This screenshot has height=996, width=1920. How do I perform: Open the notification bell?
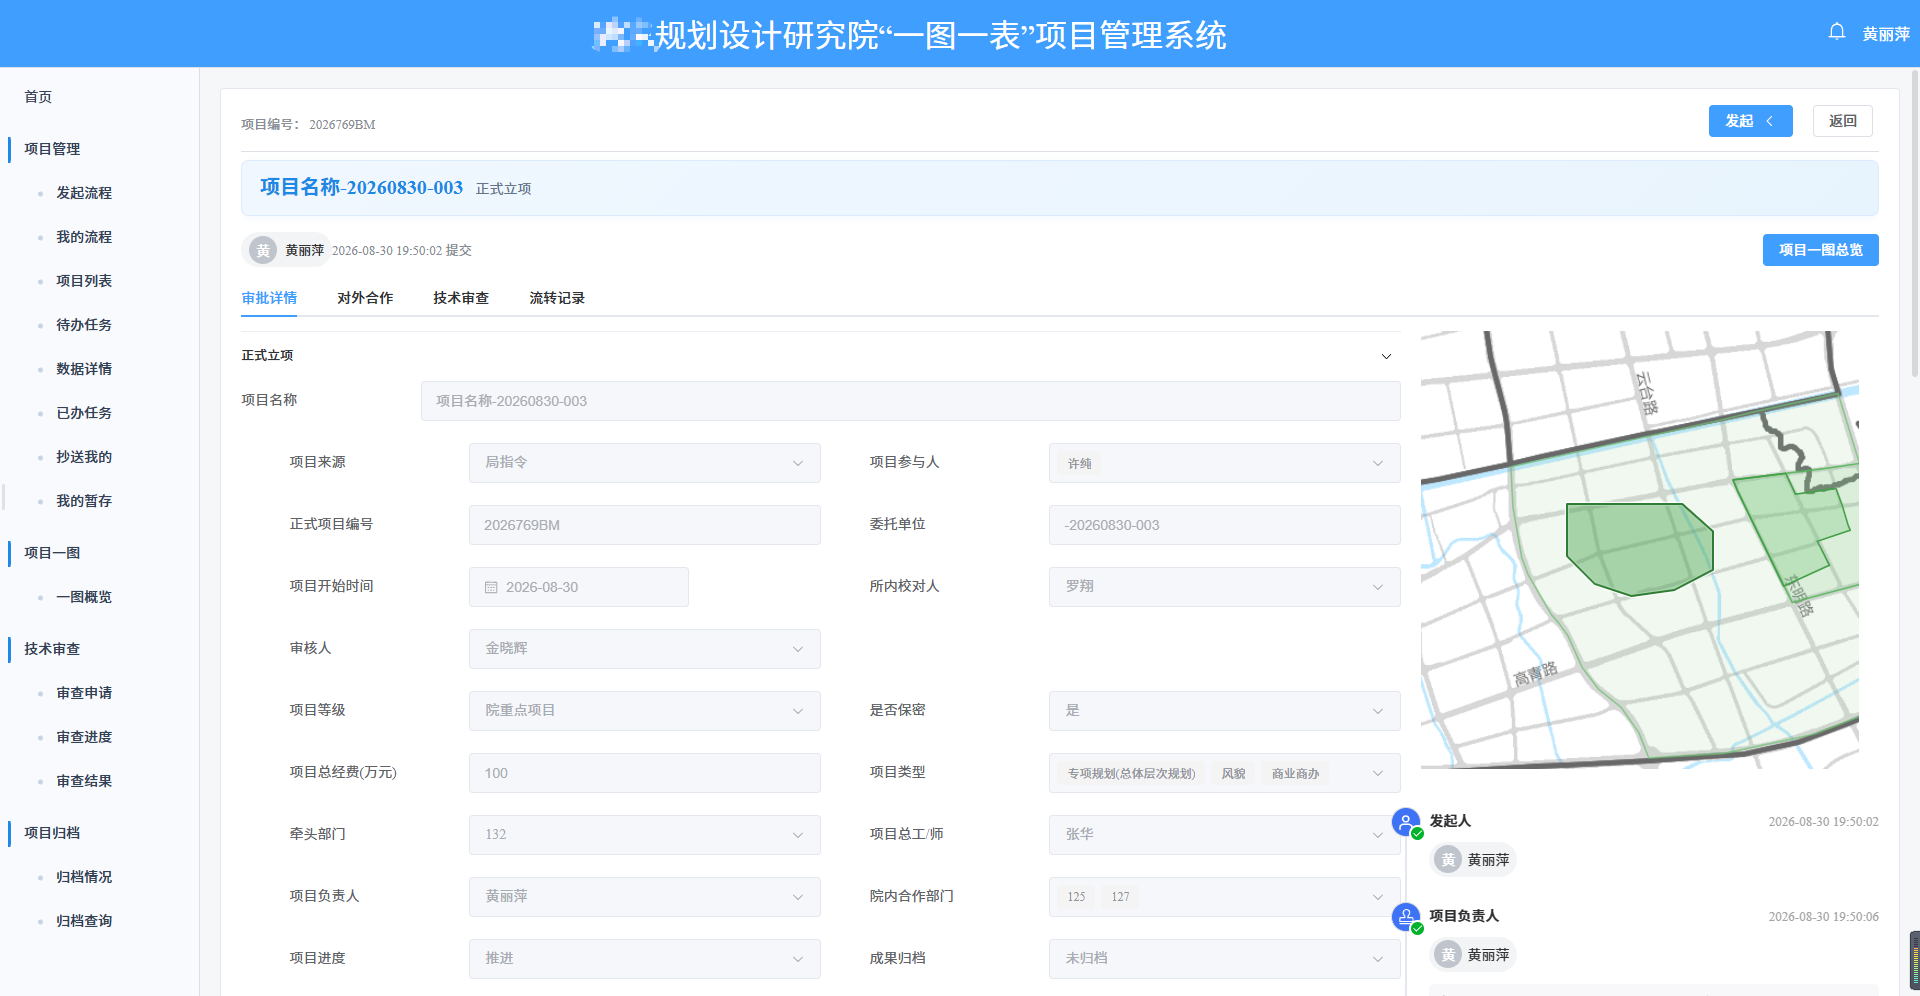click(1837, 32)
